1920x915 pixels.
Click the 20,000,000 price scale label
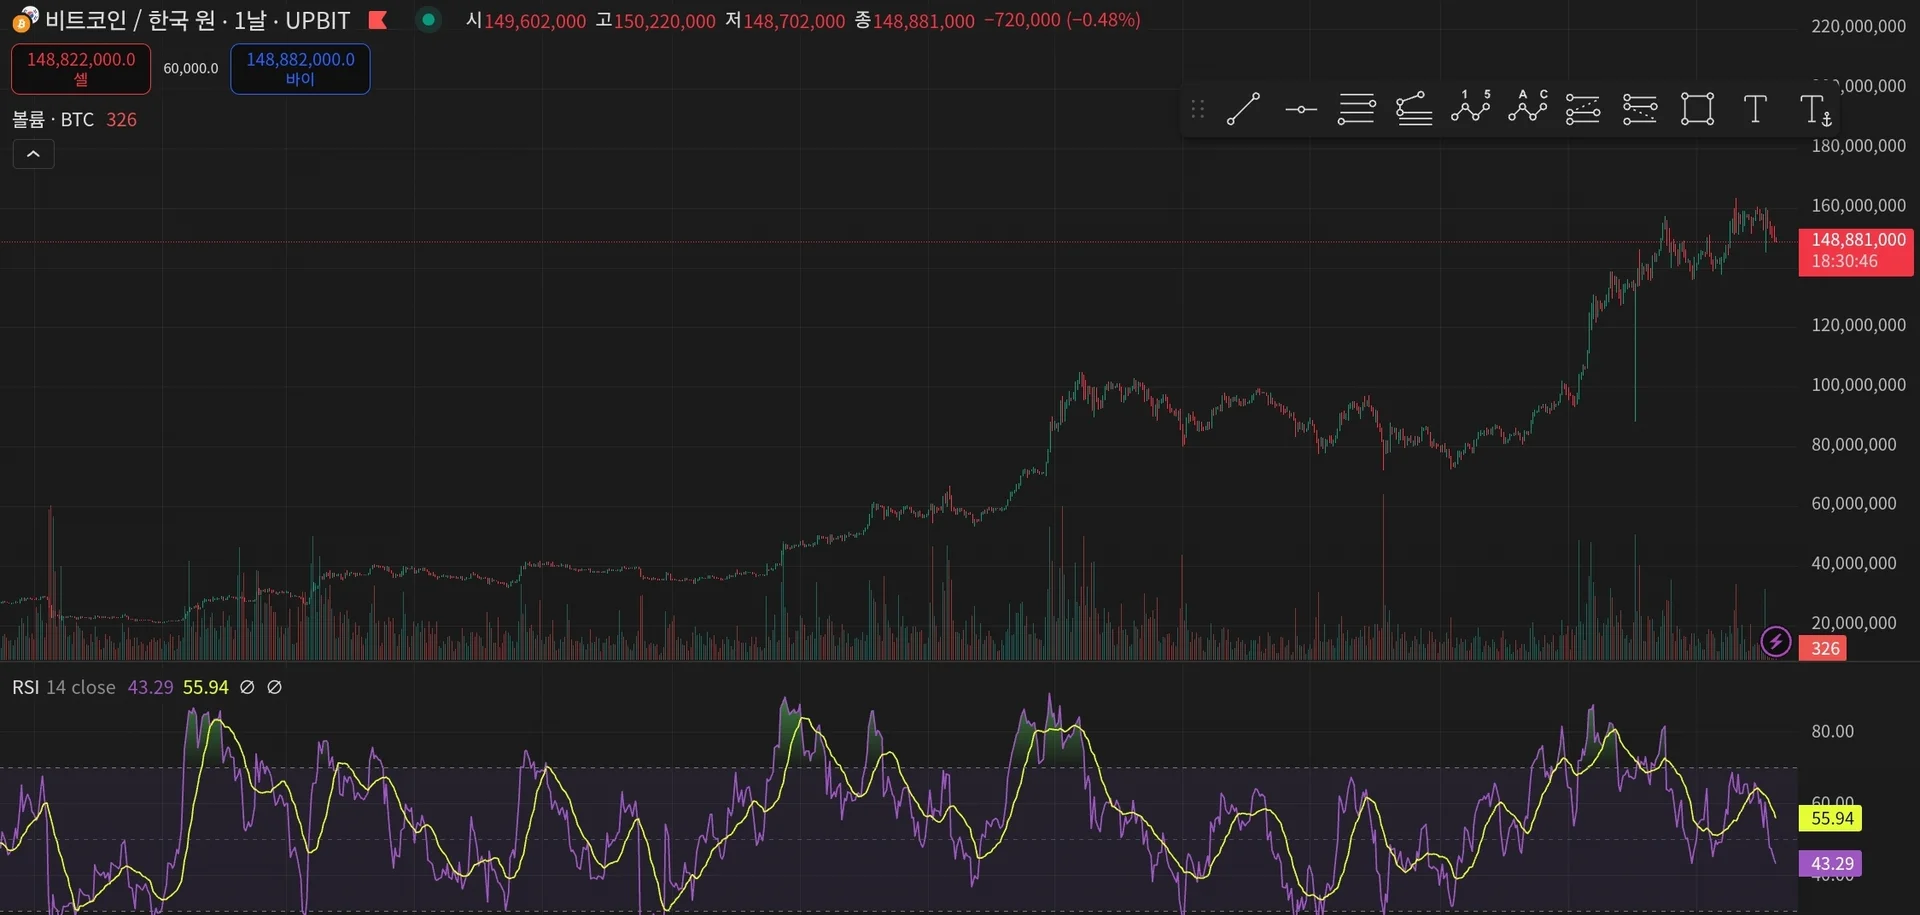click(x=1853, y=623)
